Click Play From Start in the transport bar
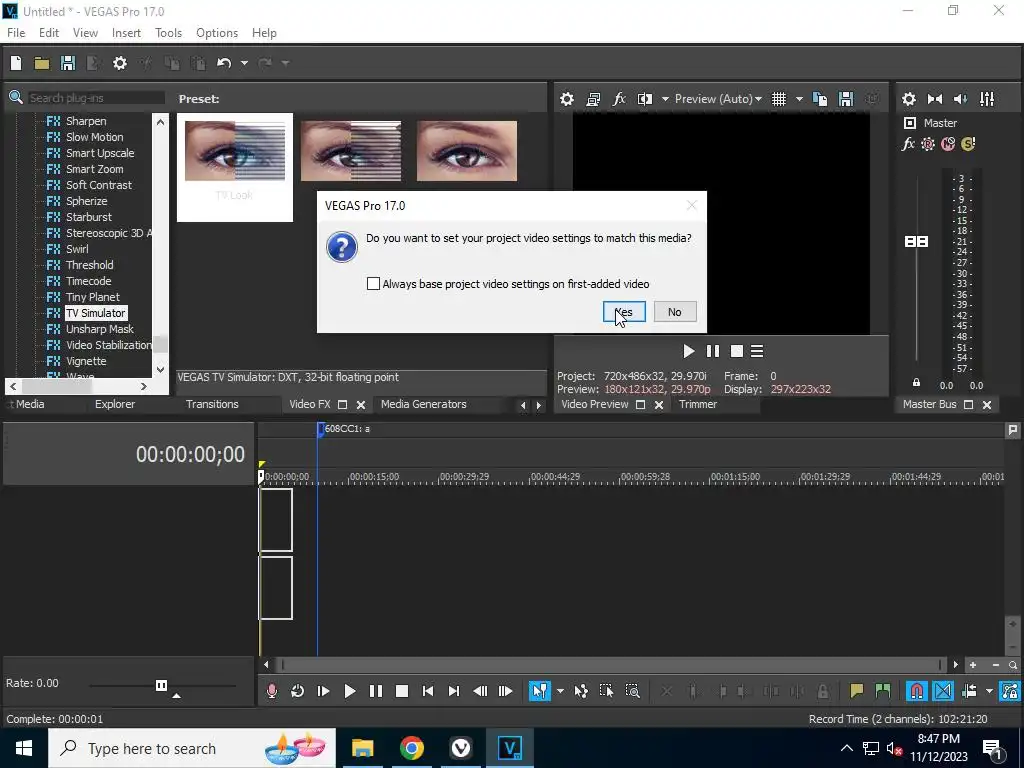Screen dimensions: 1024x768 [323, 691]
